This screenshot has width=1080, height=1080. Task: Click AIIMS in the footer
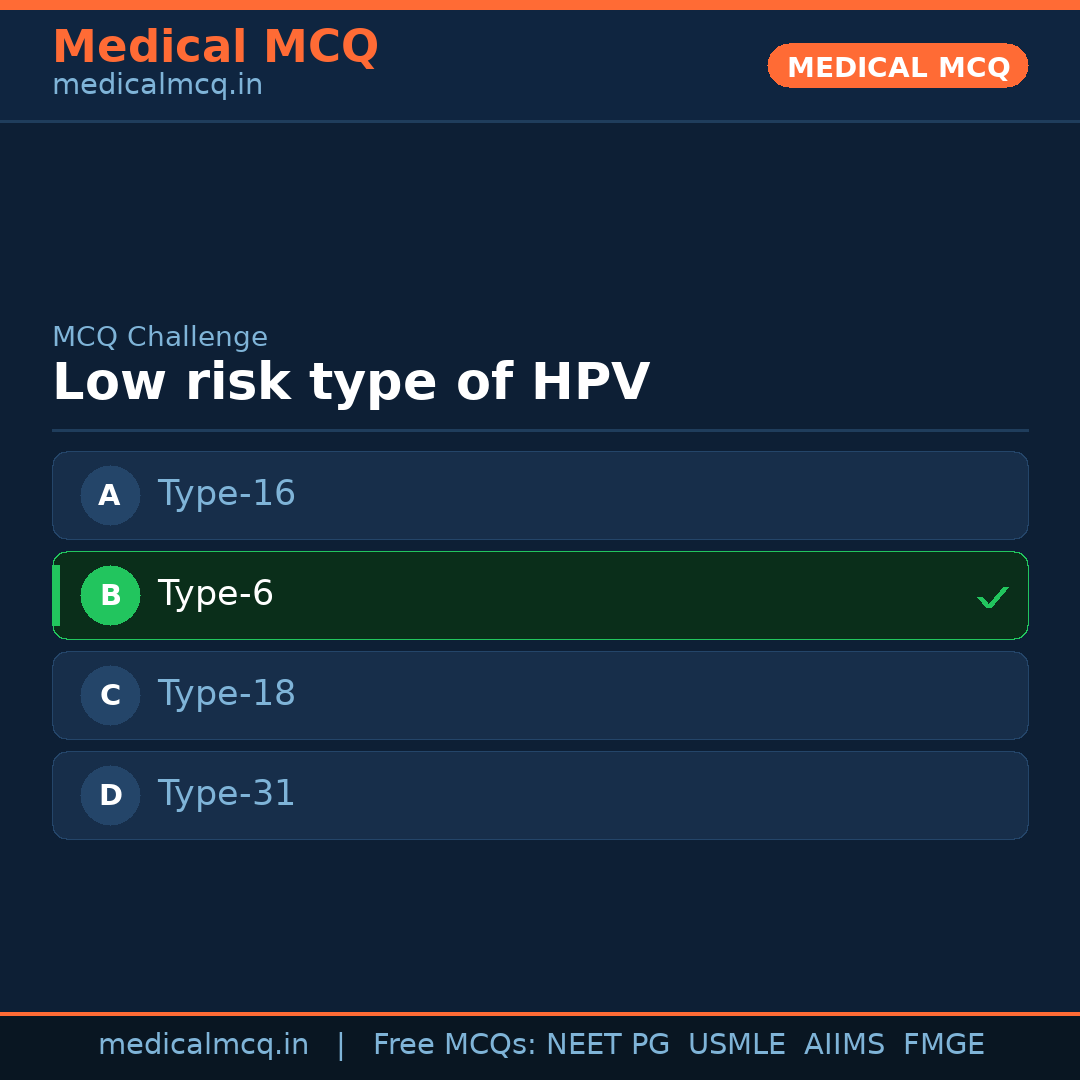click(844, 1045)
